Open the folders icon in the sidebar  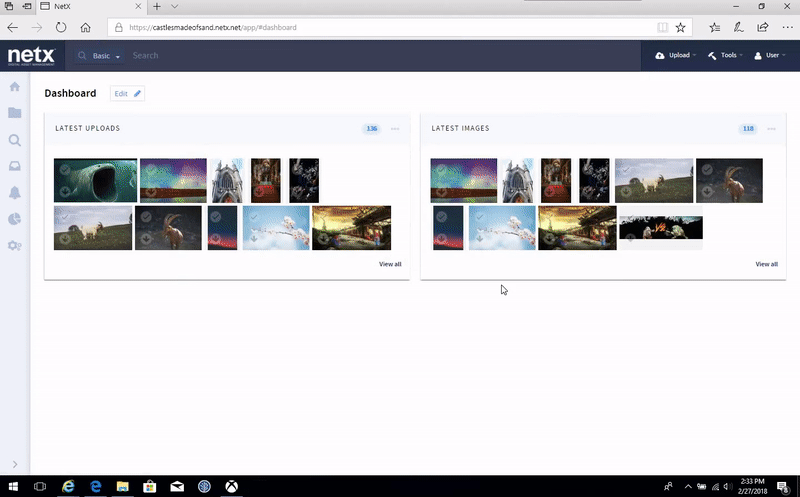tap(15, 113)
